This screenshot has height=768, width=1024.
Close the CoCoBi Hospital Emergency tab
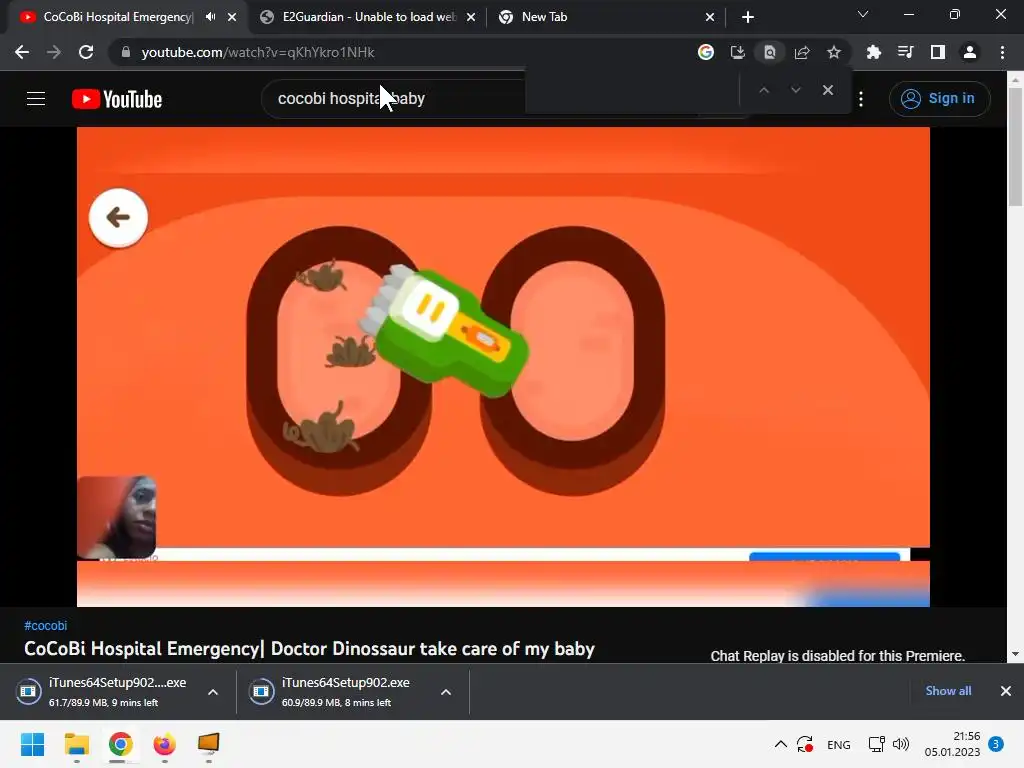(x=232, y=17)
